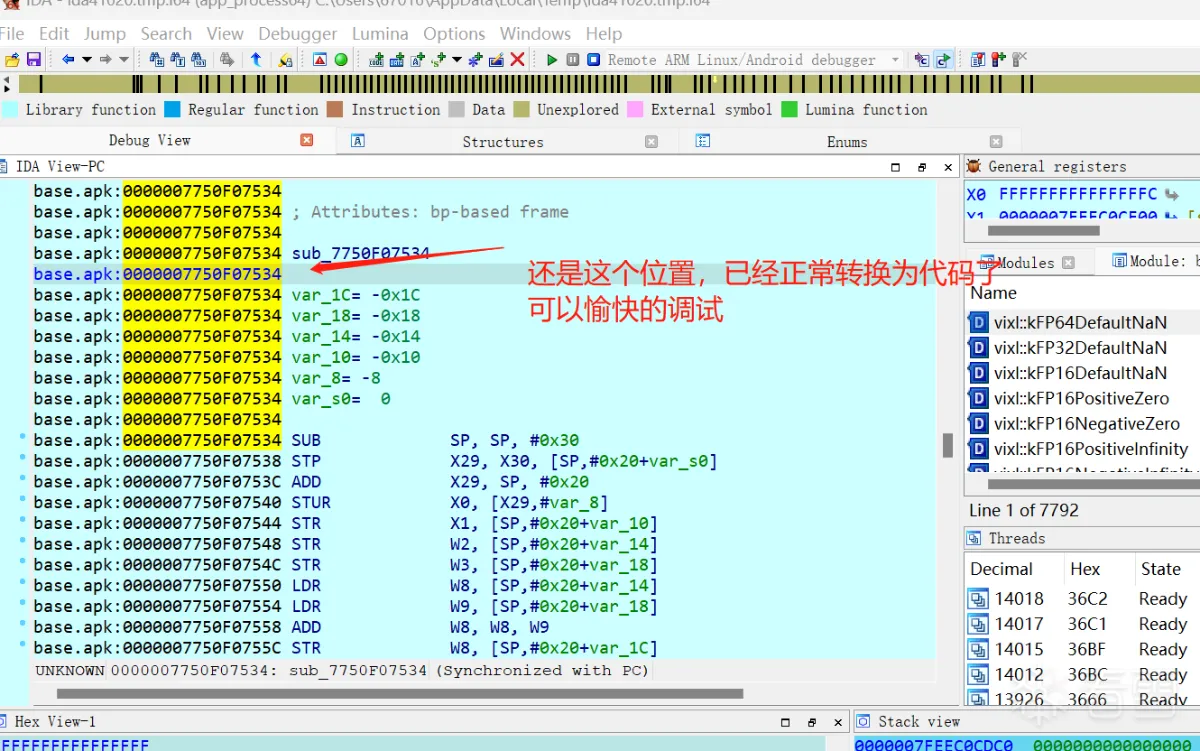The width and height of the screenshot is (1200, 751).
Task: Click the add breakpoint icon with plus
Action: click(999, 60)
